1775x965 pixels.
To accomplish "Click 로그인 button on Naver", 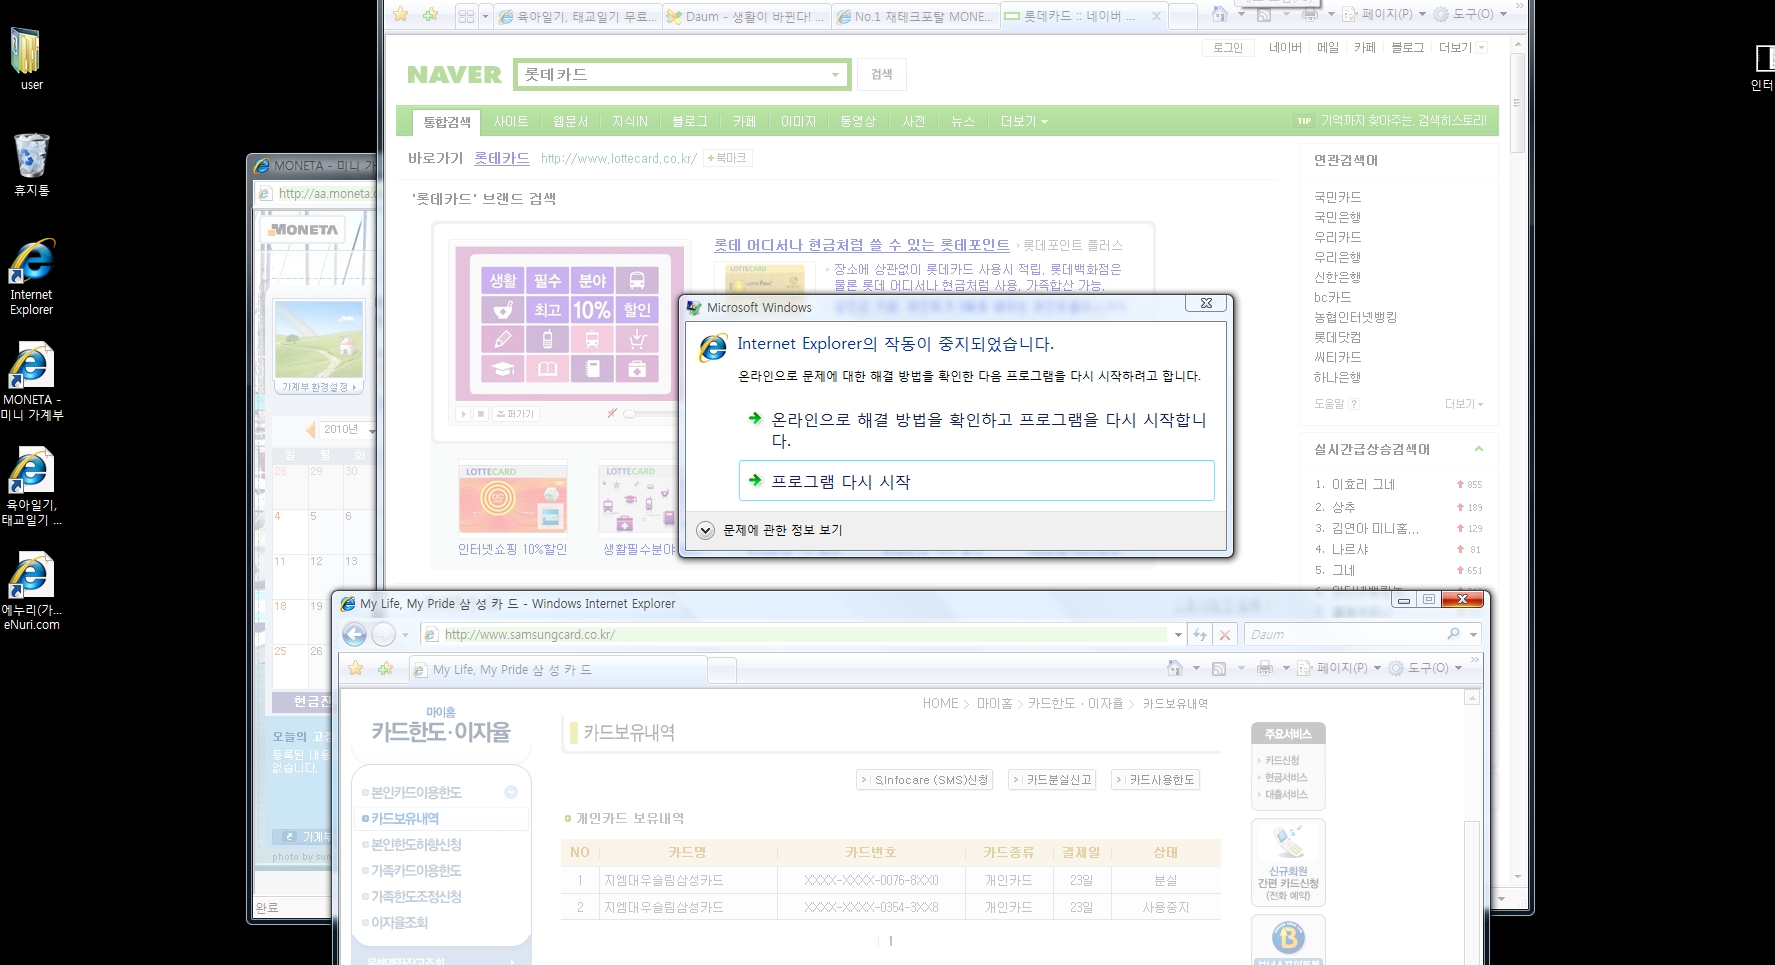I will (1228, 47).
